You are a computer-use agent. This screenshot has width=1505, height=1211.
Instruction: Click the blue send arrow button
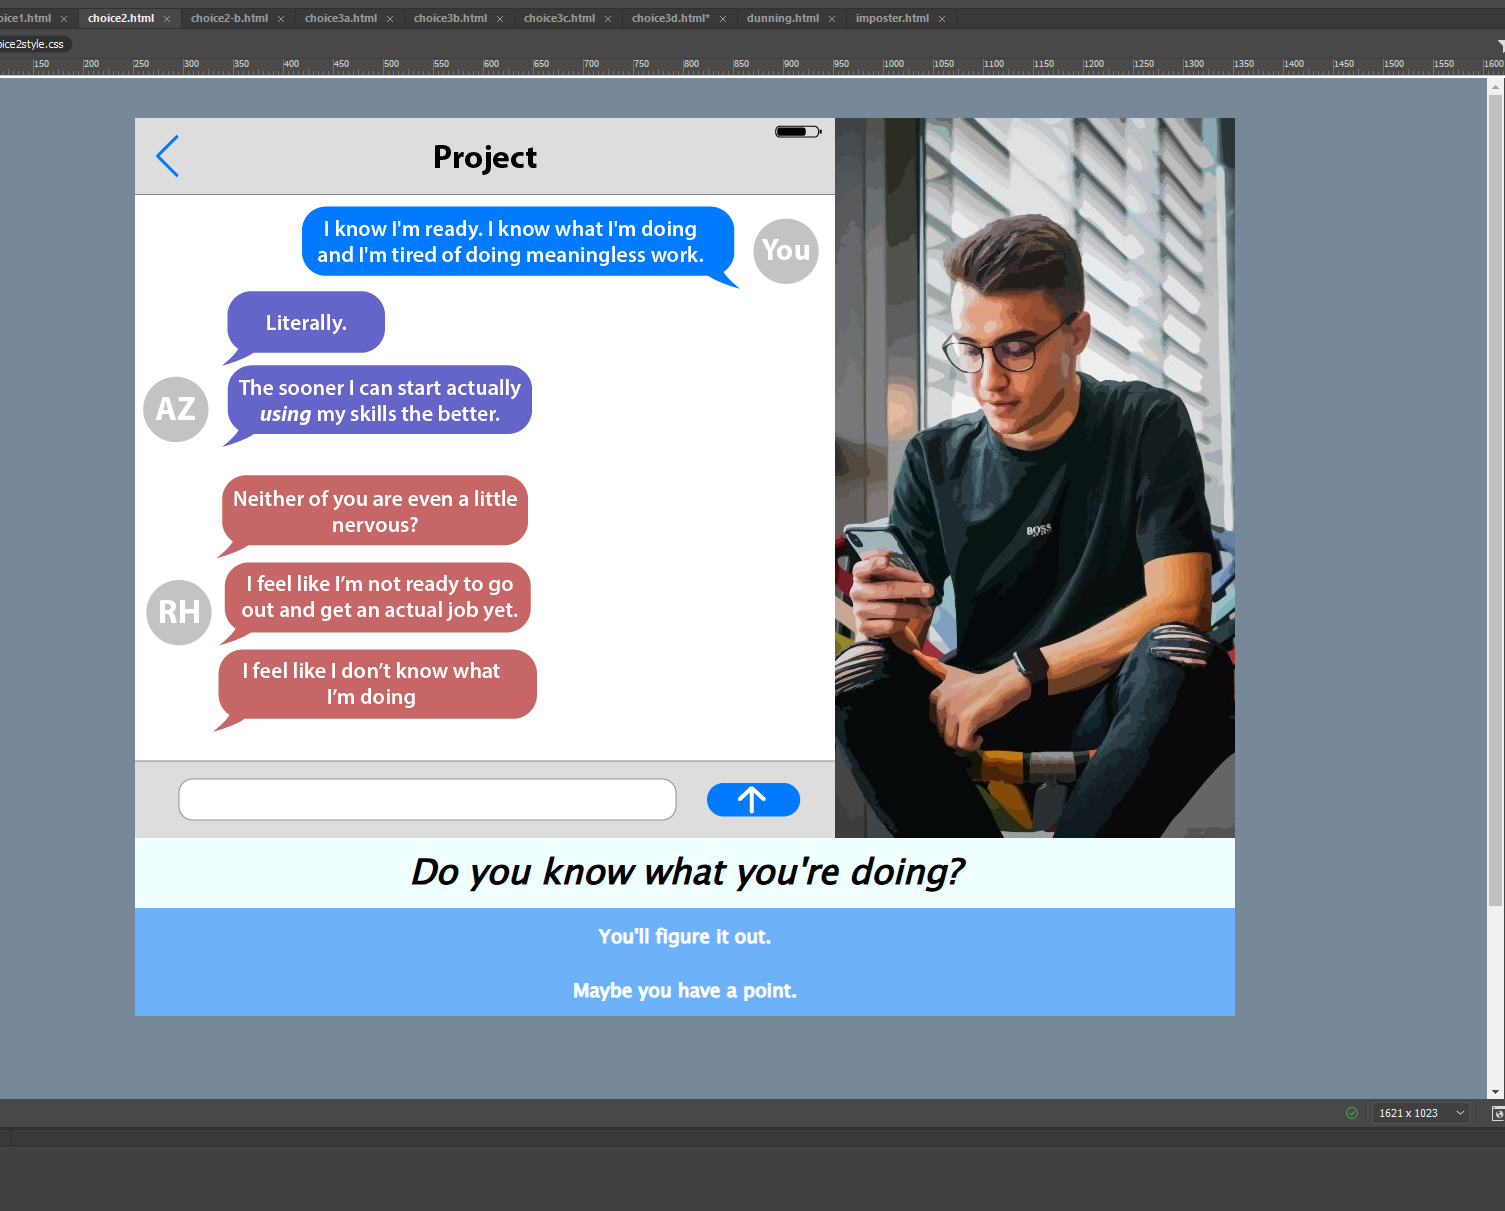753,799
